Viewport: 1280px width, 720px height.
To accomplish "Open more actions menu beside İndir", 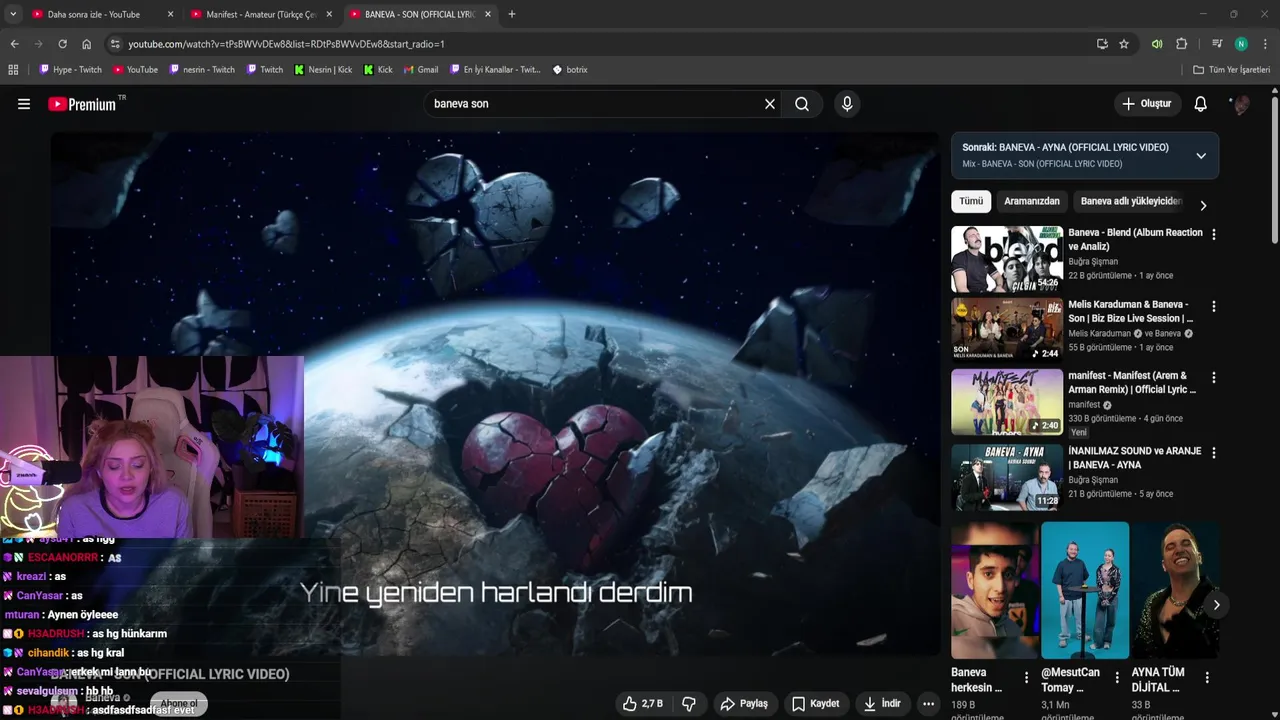I will coord(928,704).
